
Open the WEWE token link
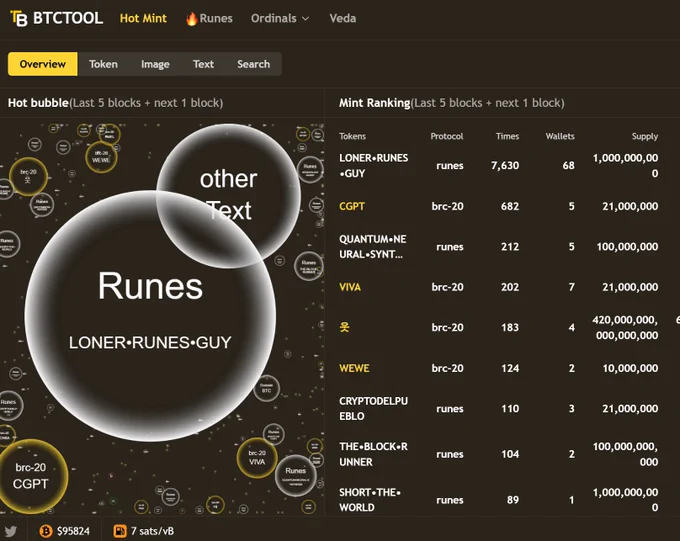click(x=354, y=368)
